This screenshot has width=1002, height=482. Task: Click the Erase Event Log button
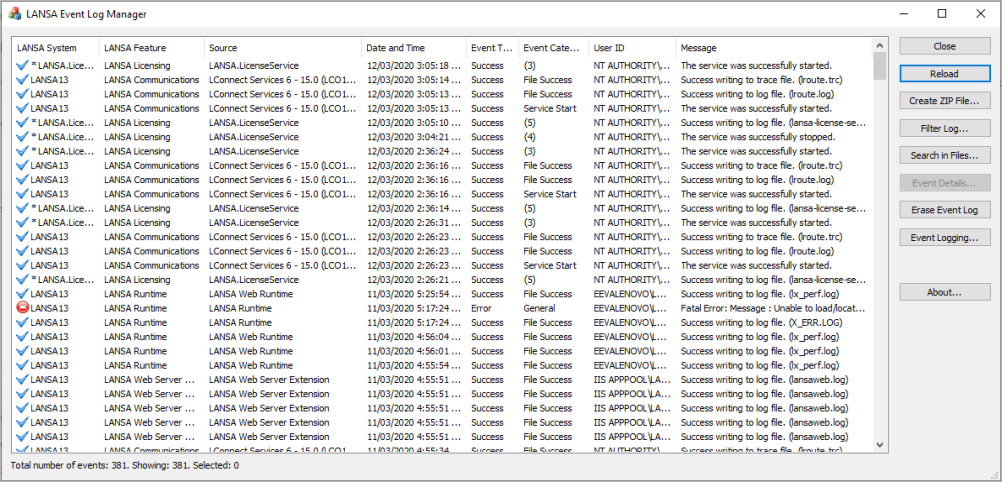click(944, 210)
